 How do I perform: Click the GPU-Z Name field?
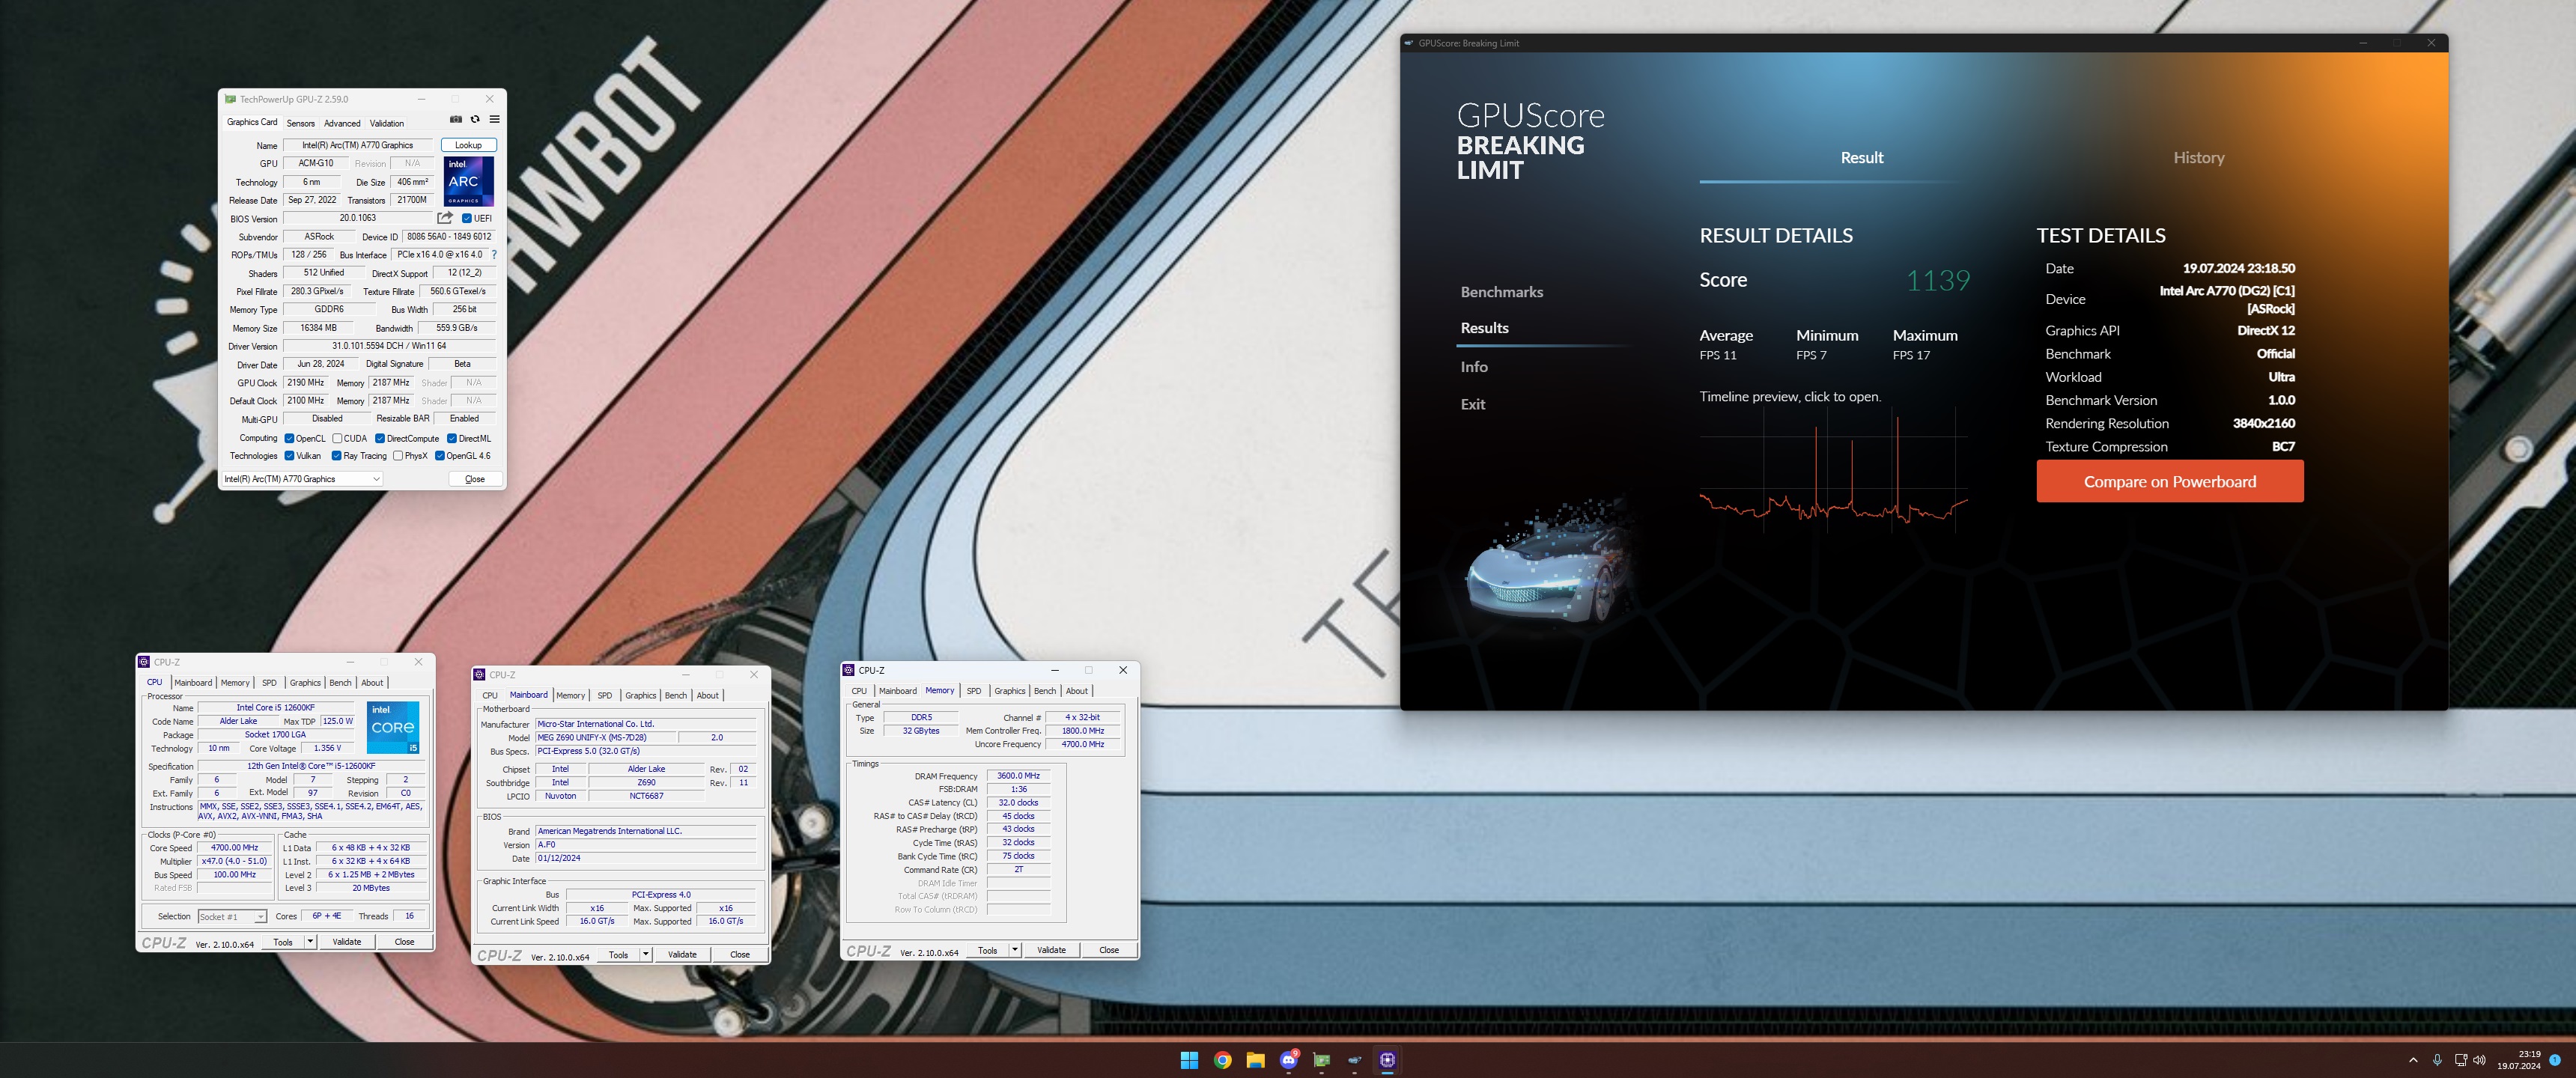[x=357, y=145]
